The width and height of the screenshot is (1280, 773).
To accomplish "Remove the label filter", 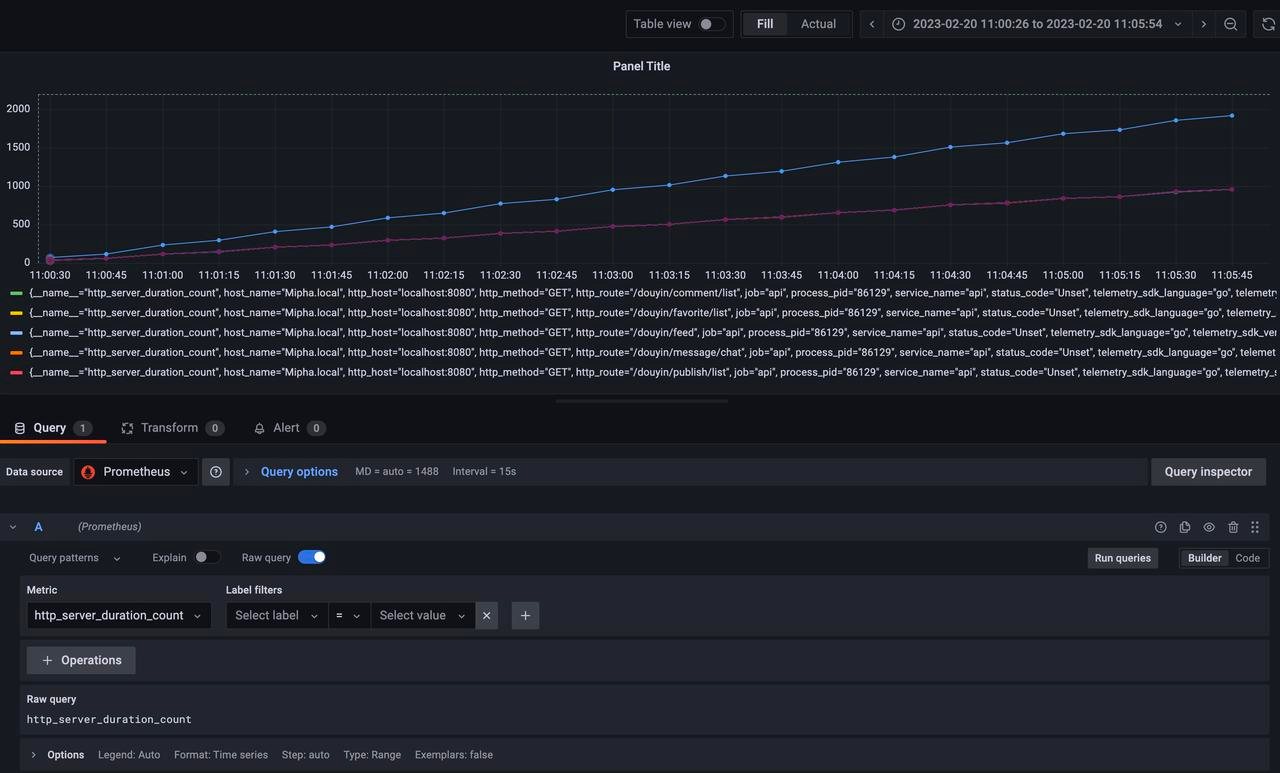I will [487, 615].
